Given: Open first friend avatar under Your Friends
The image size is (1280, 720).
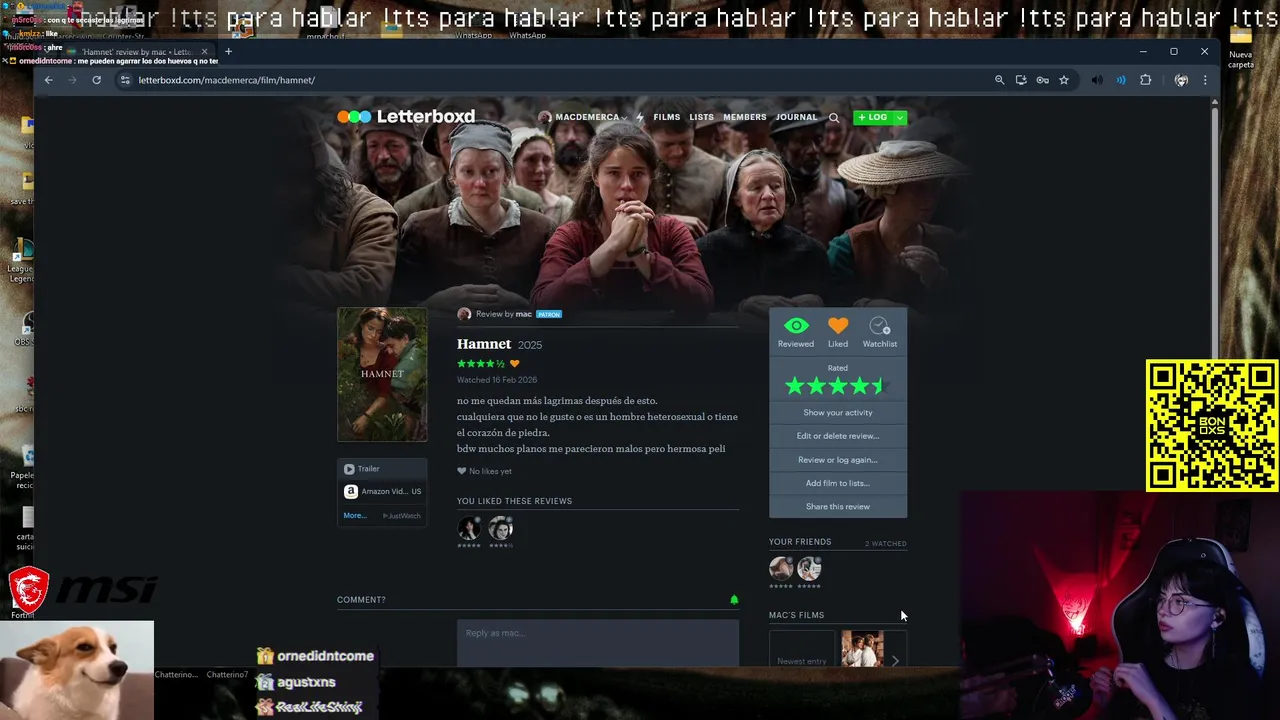Looking at the screenshot, I should 781,569.
